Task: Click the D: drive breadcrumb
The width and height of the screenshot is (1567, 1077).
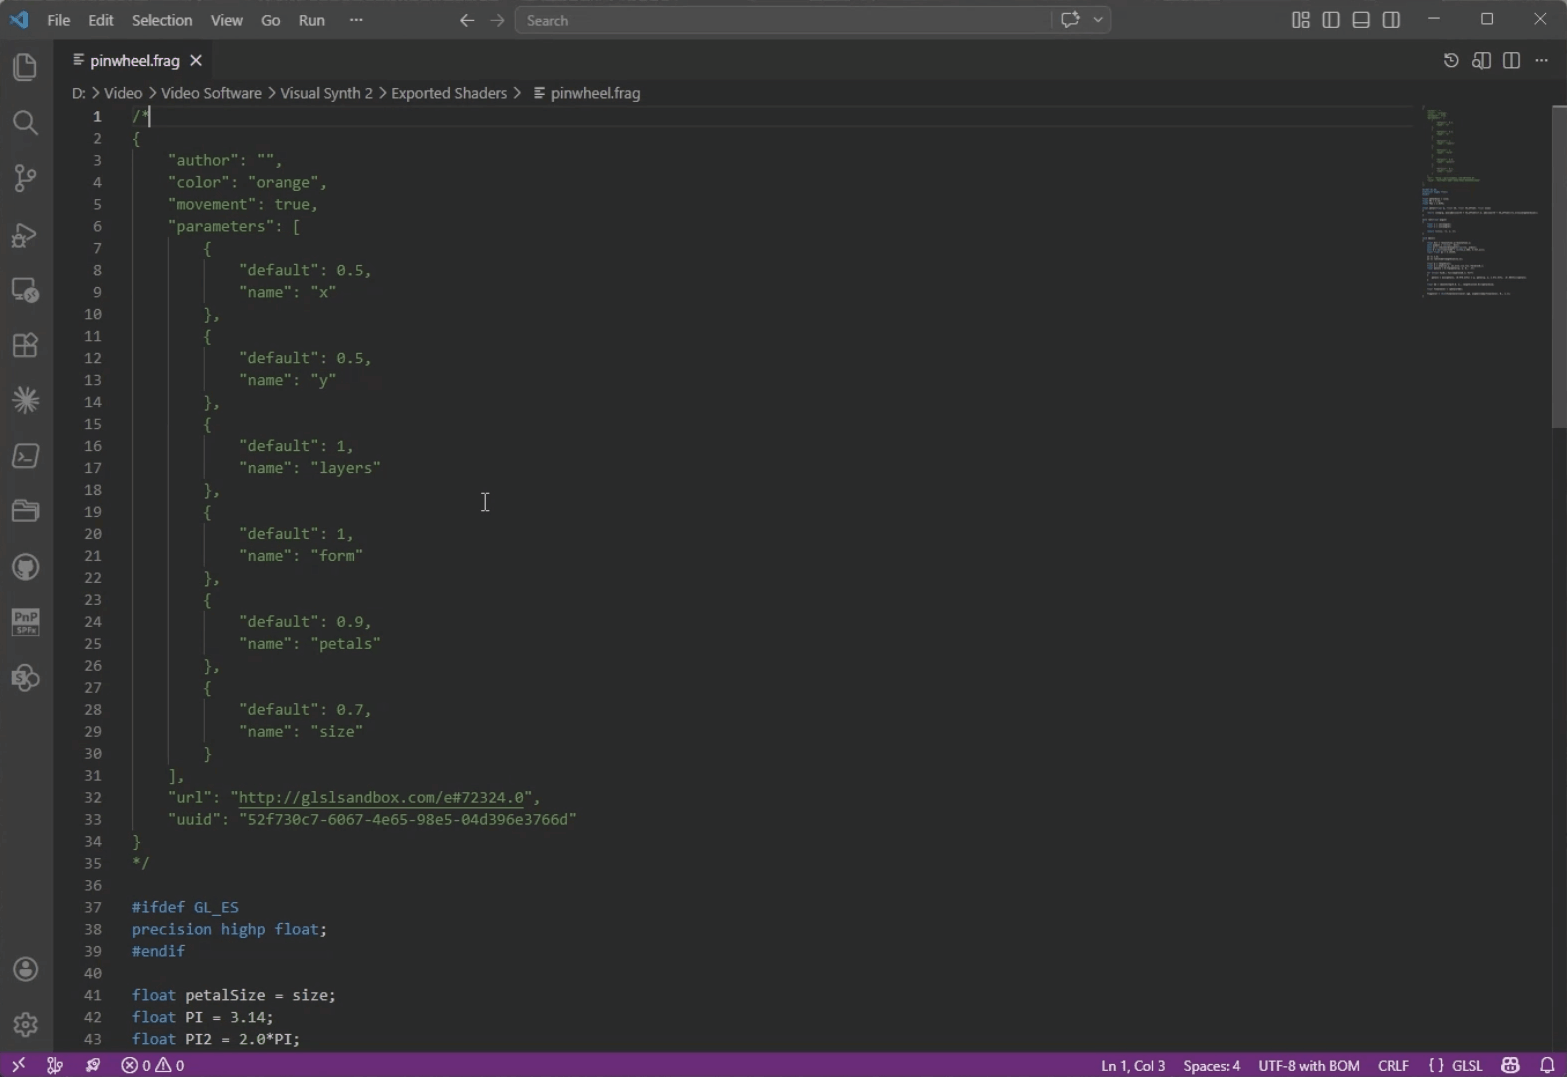Action: click(x=78, y=93)
